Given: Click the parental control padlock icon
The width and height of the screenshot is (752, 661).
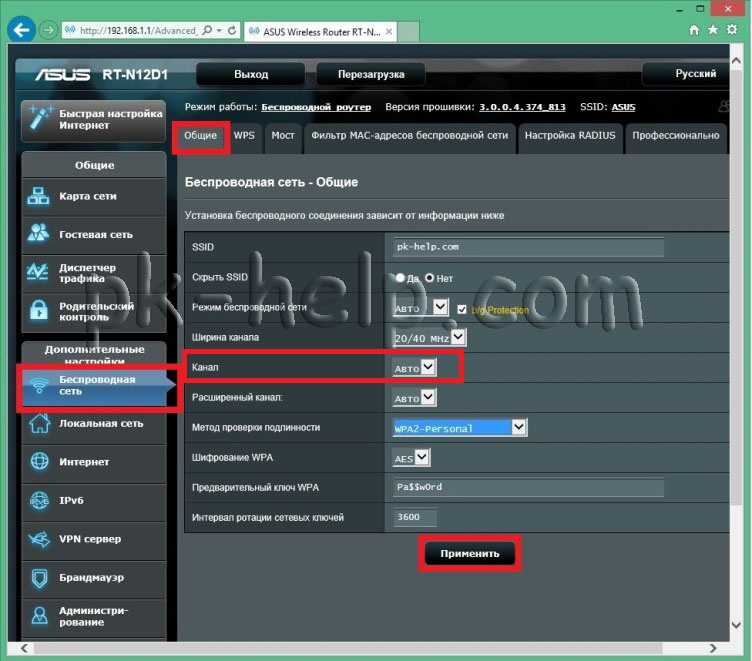Looking at the screenshot, I should click(x=38, y=310).
